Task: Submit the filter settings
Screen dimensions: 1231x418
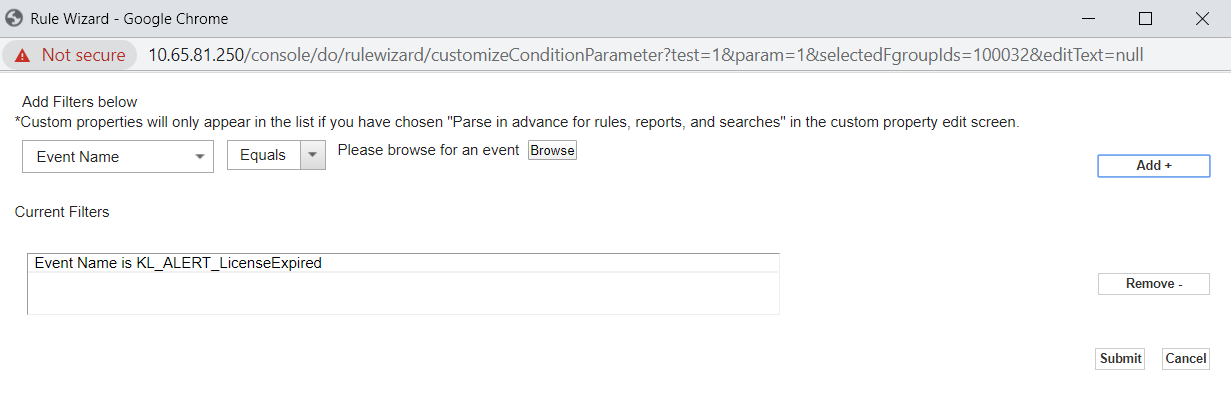Action: 1120,359
